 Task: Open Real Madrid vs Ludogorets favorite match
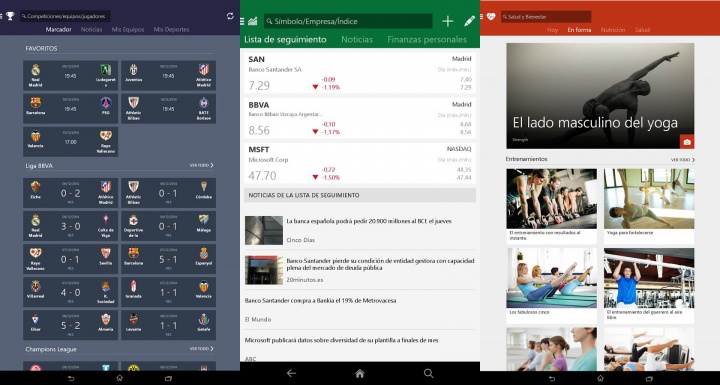click(70, 76)
